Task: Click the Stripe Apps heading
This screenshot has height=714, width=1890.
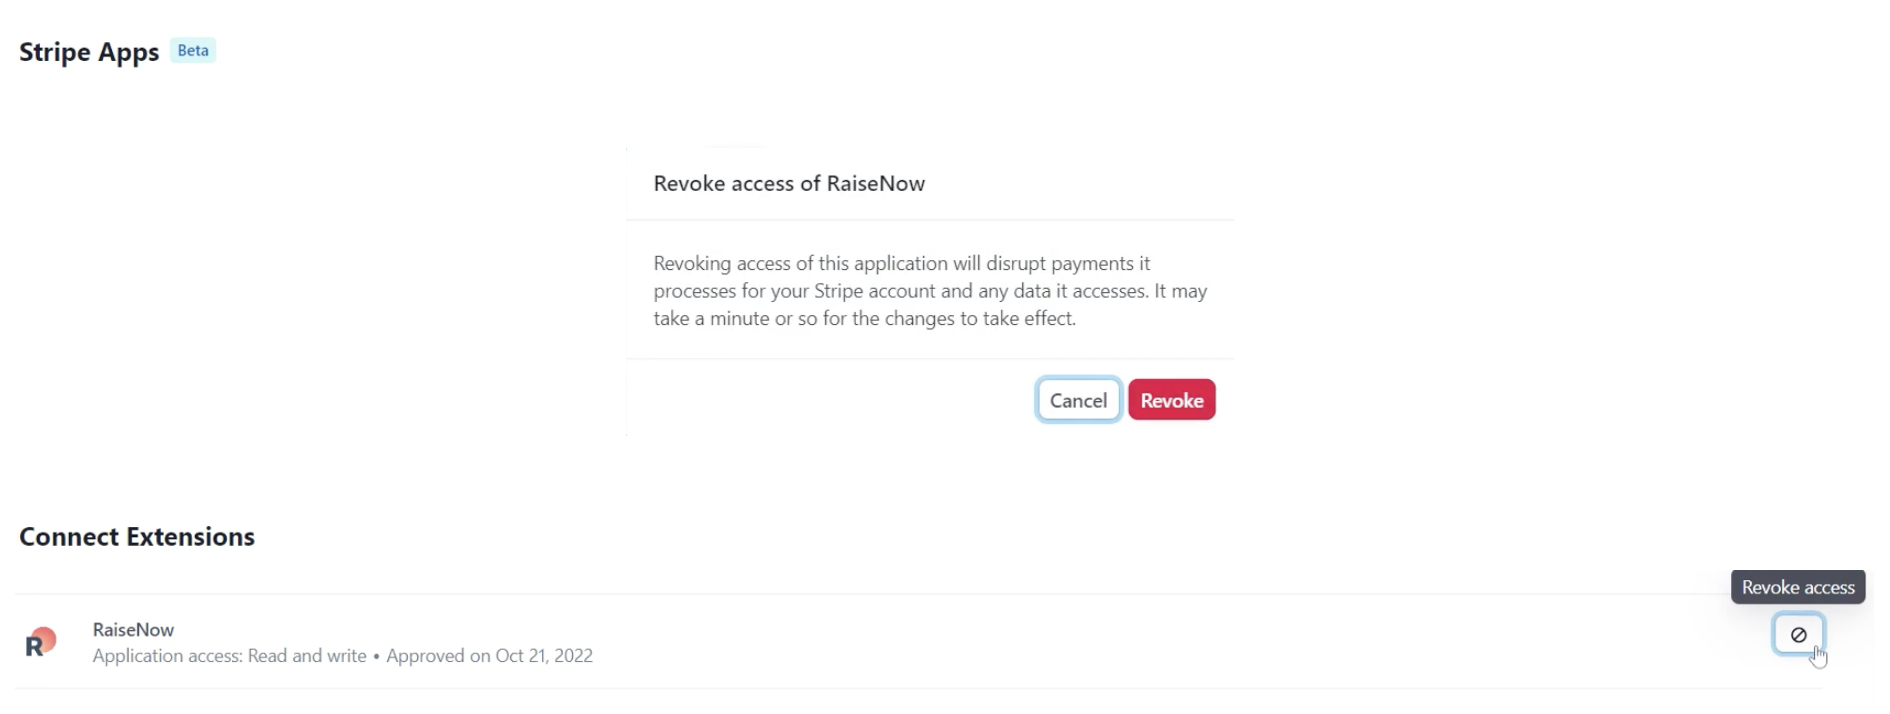Action: [89, 52]
